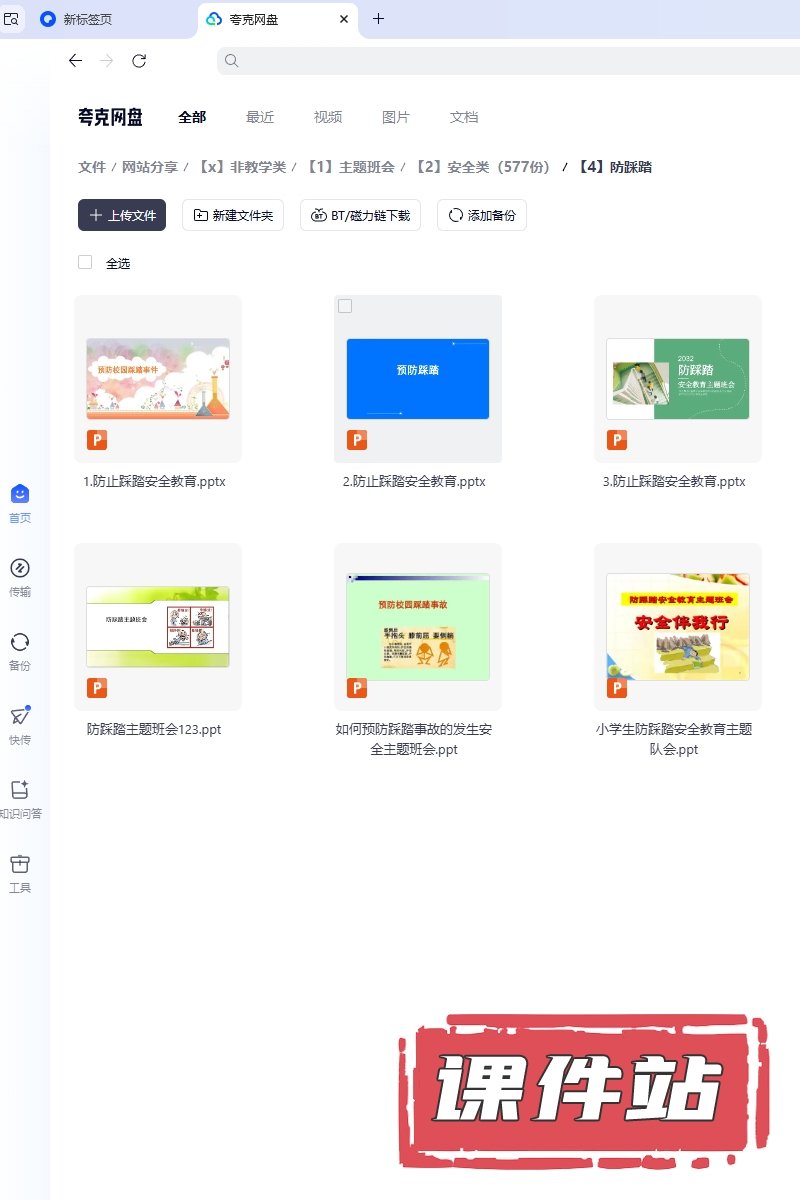Open the 快传 quick send sidebar icon
Image resolution: width=800 pixels, height=1200 pixels.
20,717
